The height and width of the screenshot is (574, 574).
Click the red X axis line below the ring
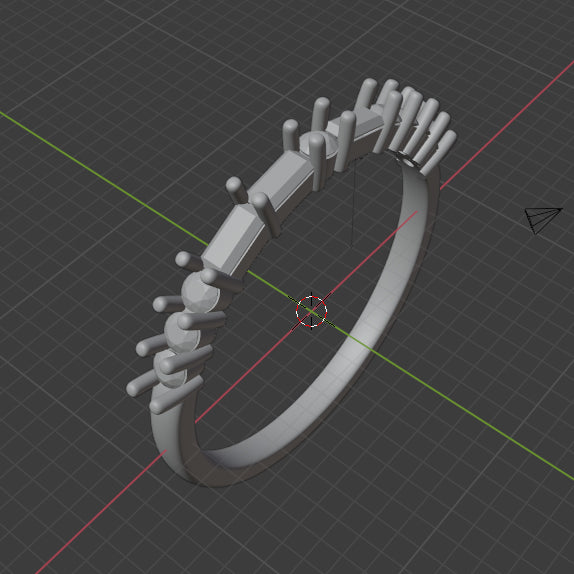(99, 512)
